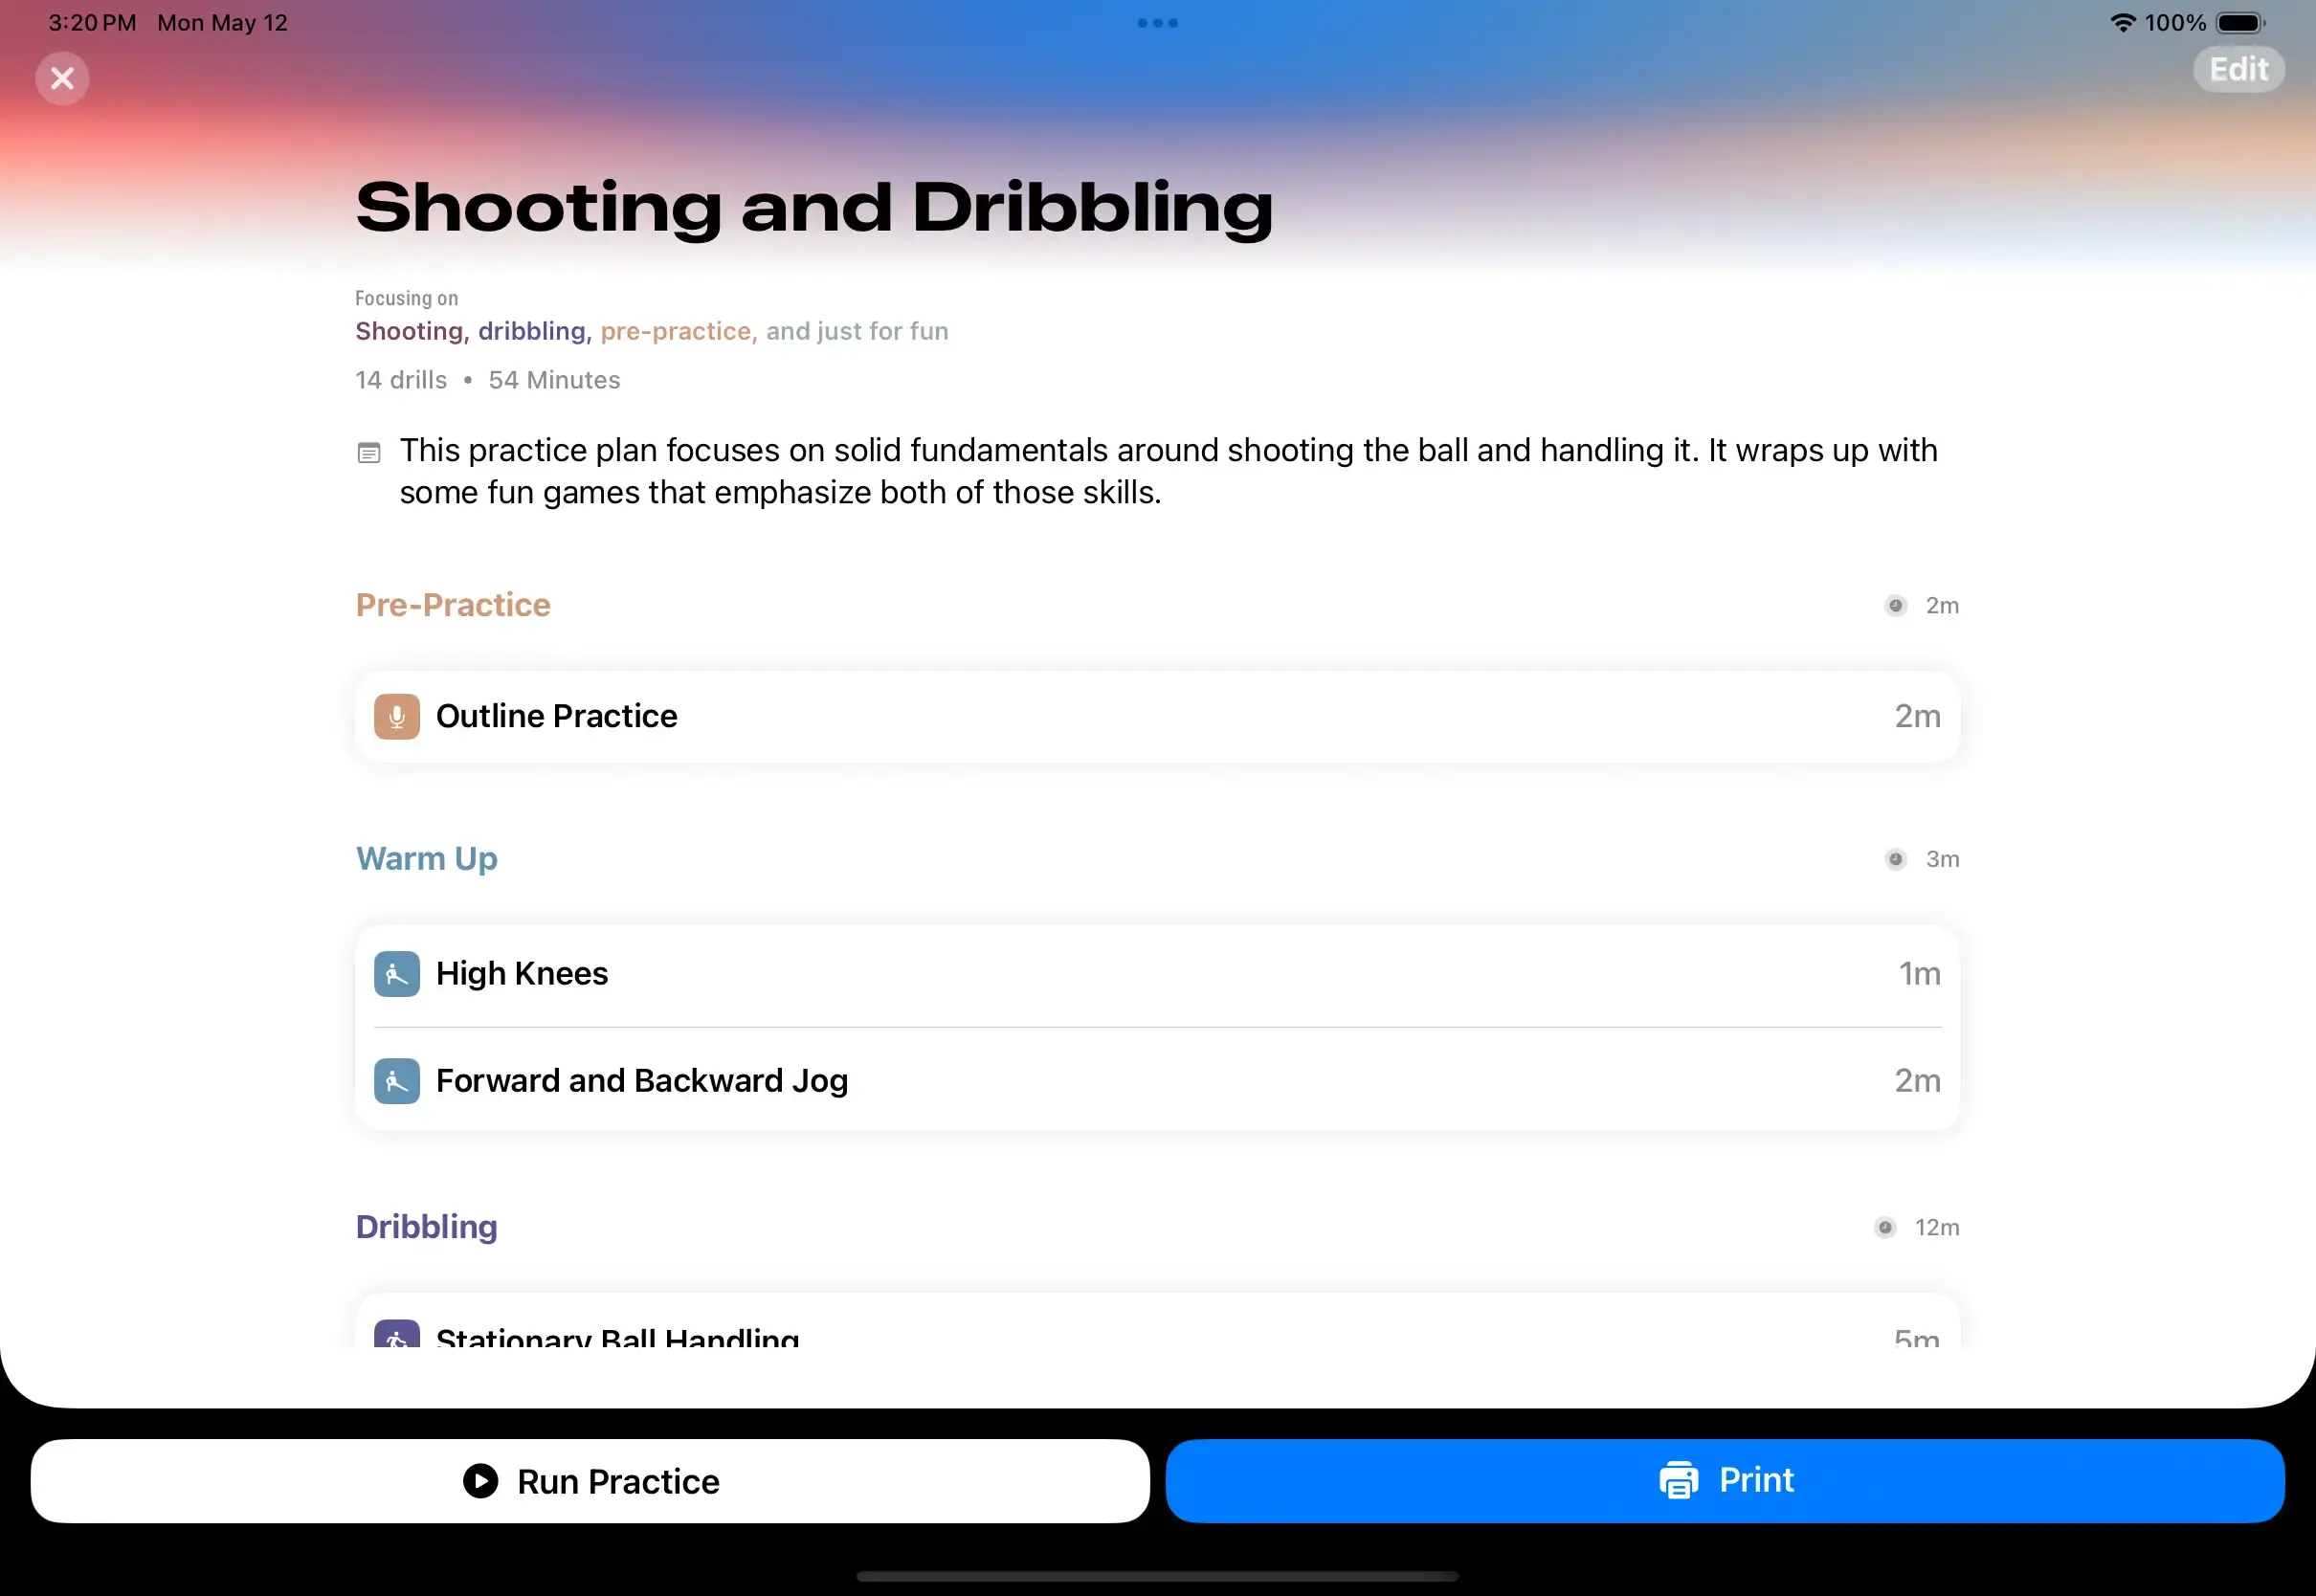Click the '14 drills' count text

(x=401, y=380)
